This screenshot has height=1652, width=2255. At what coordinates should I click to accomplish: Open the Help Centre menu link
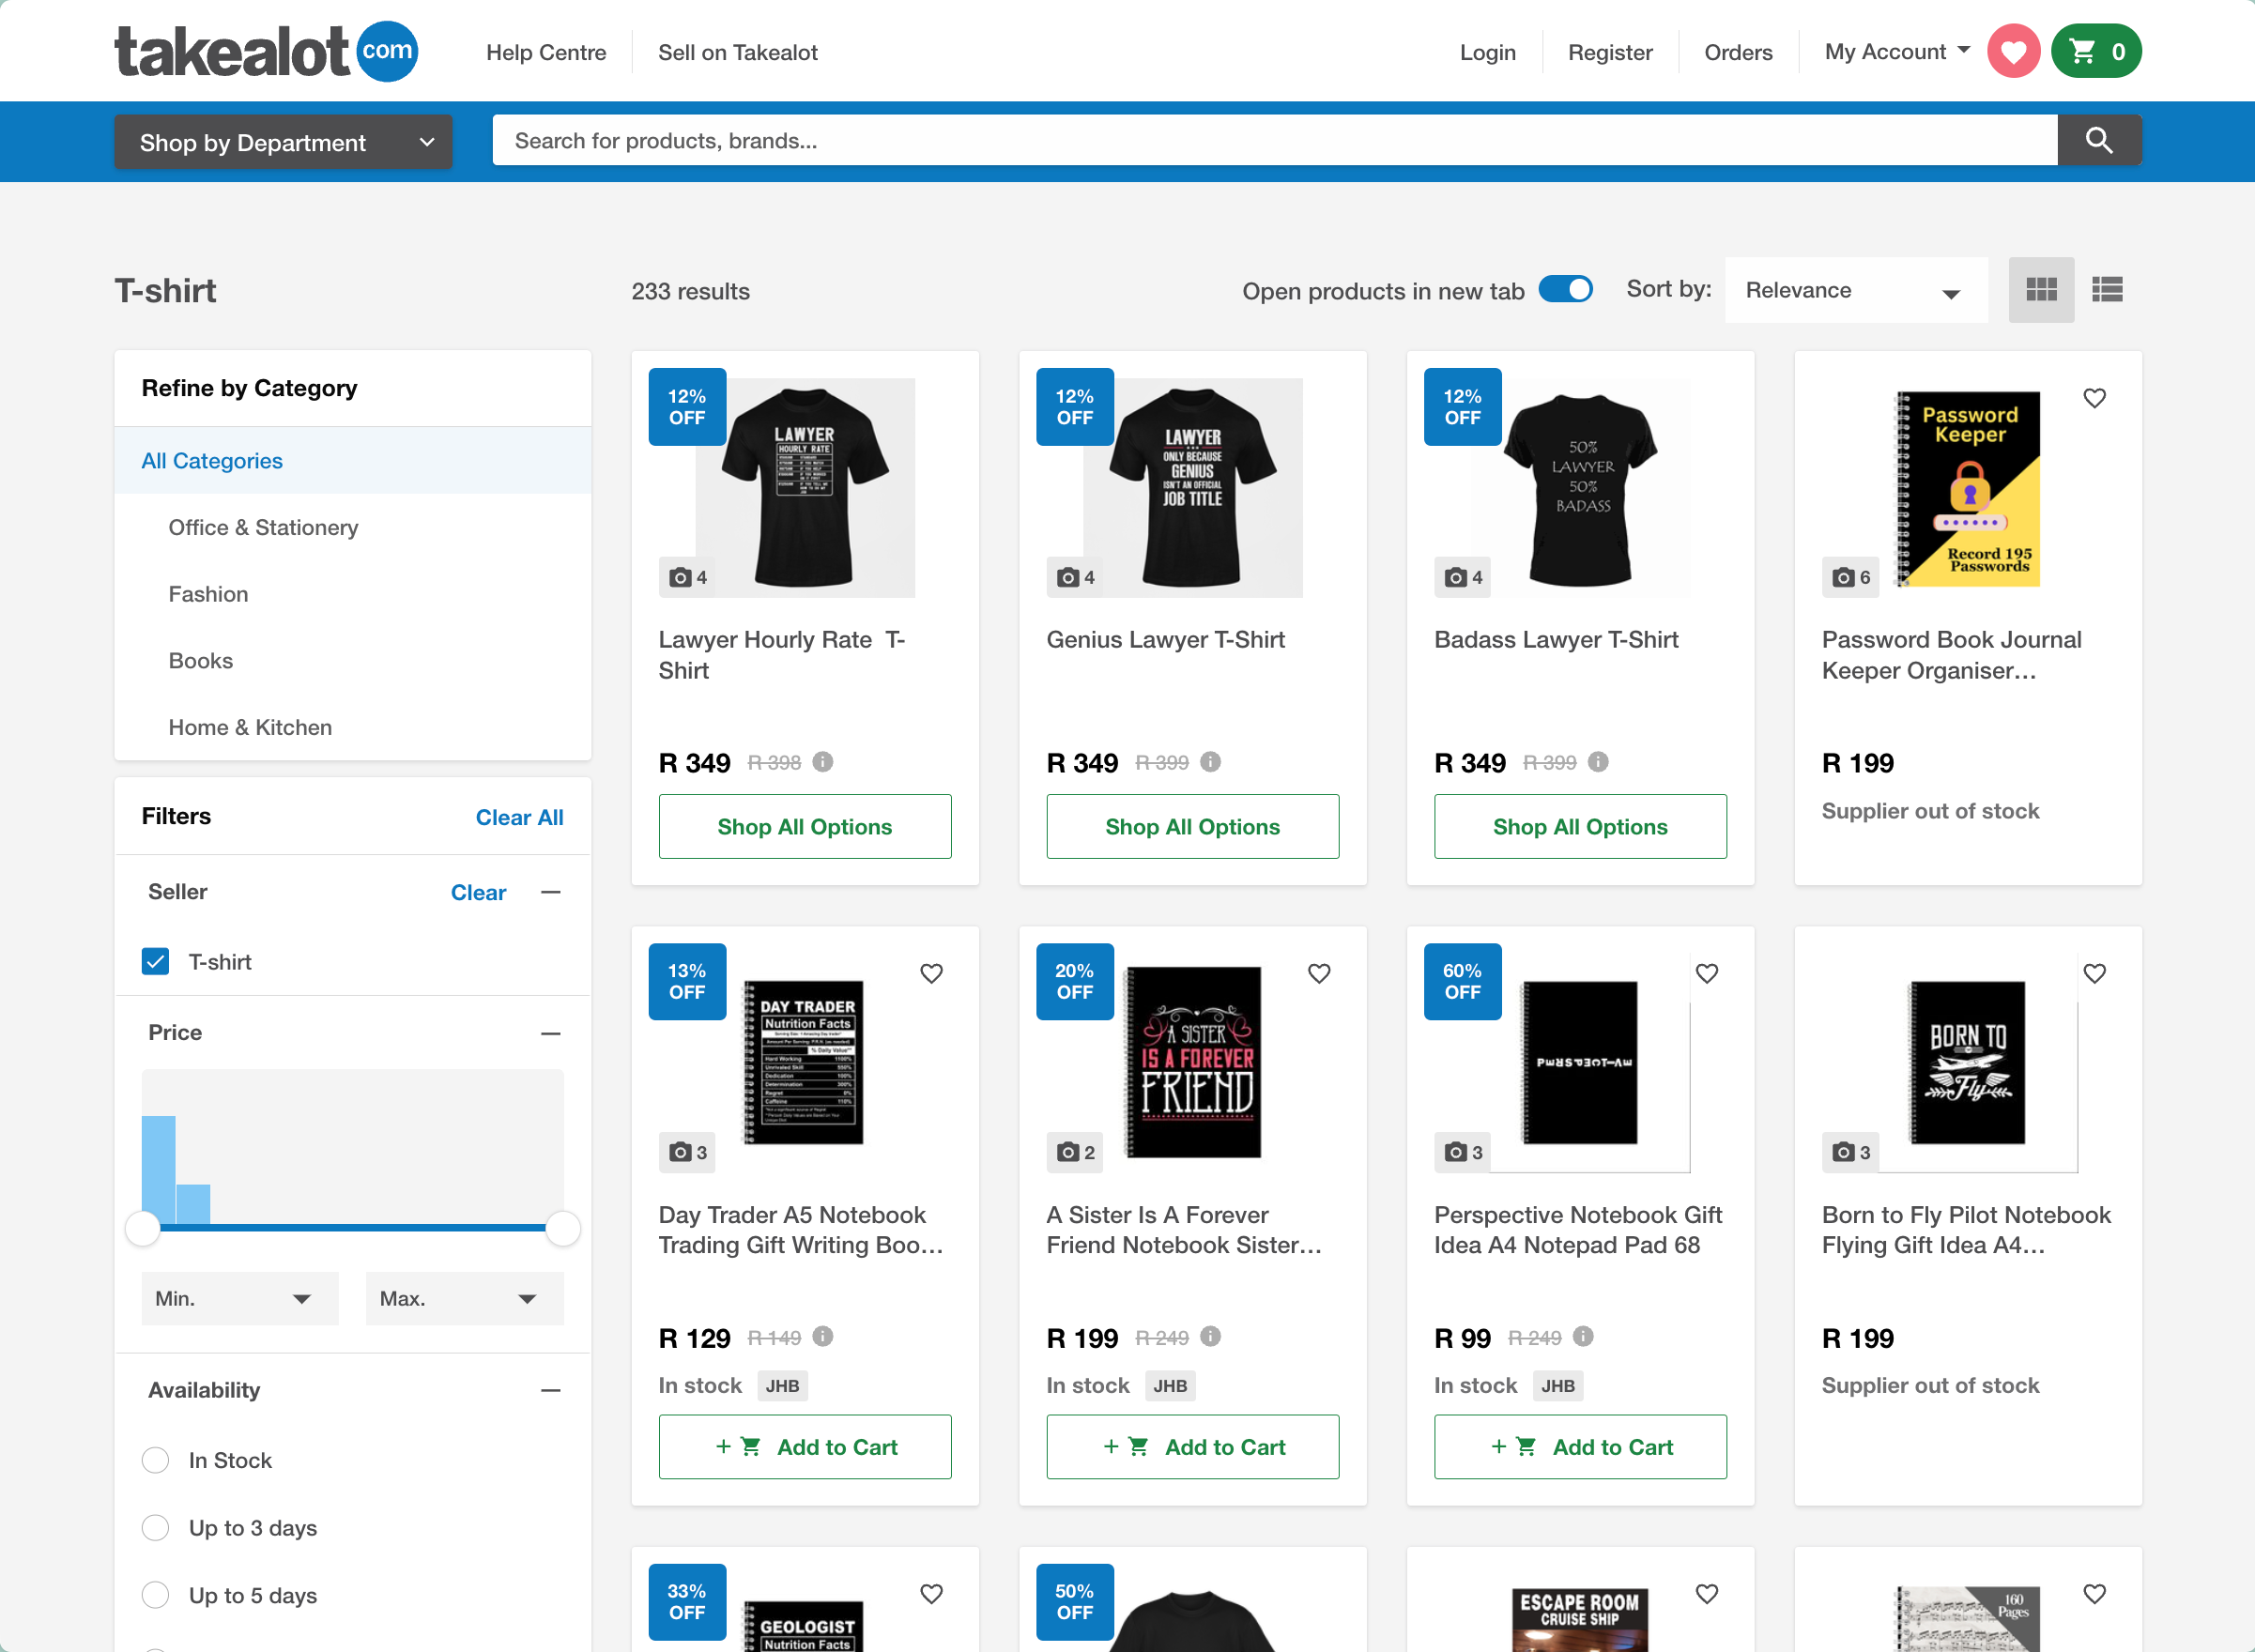click(546, 53)
